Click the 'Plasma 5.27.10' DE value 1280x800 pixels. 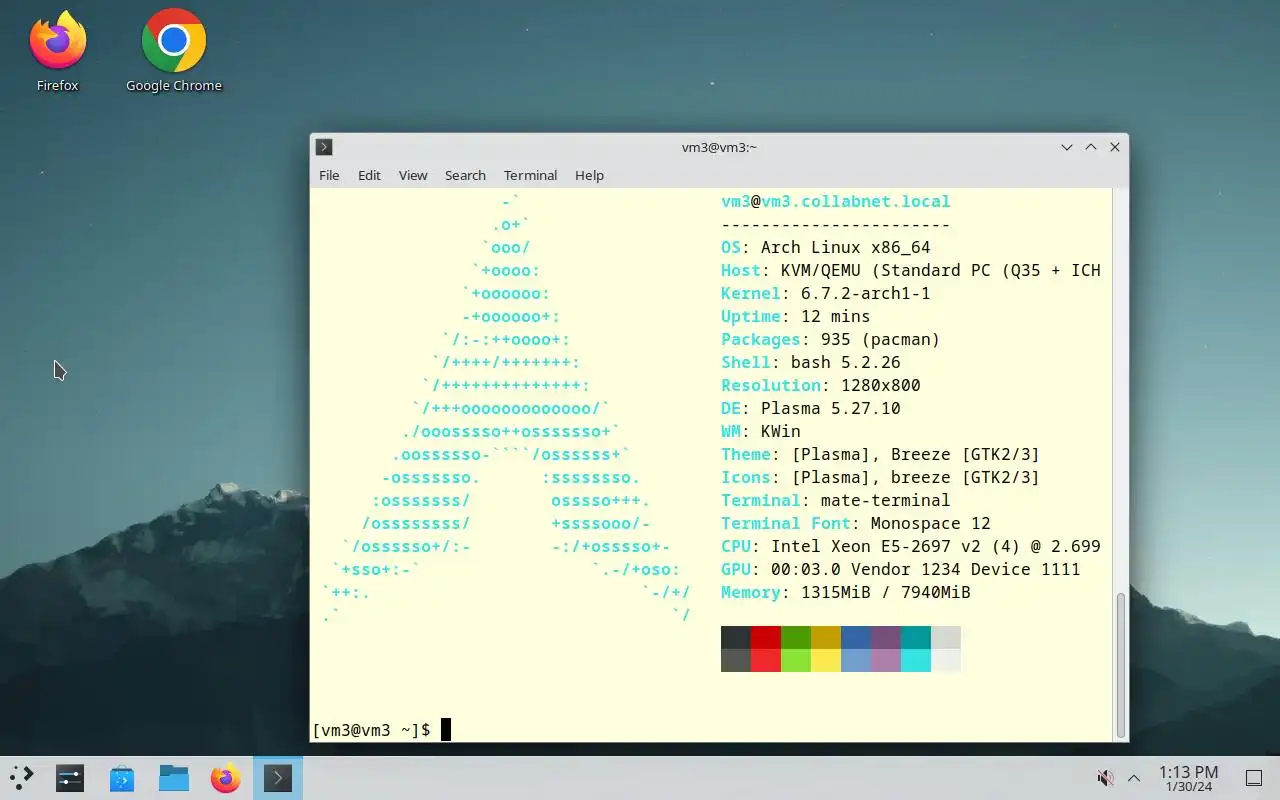coord(831,408)
